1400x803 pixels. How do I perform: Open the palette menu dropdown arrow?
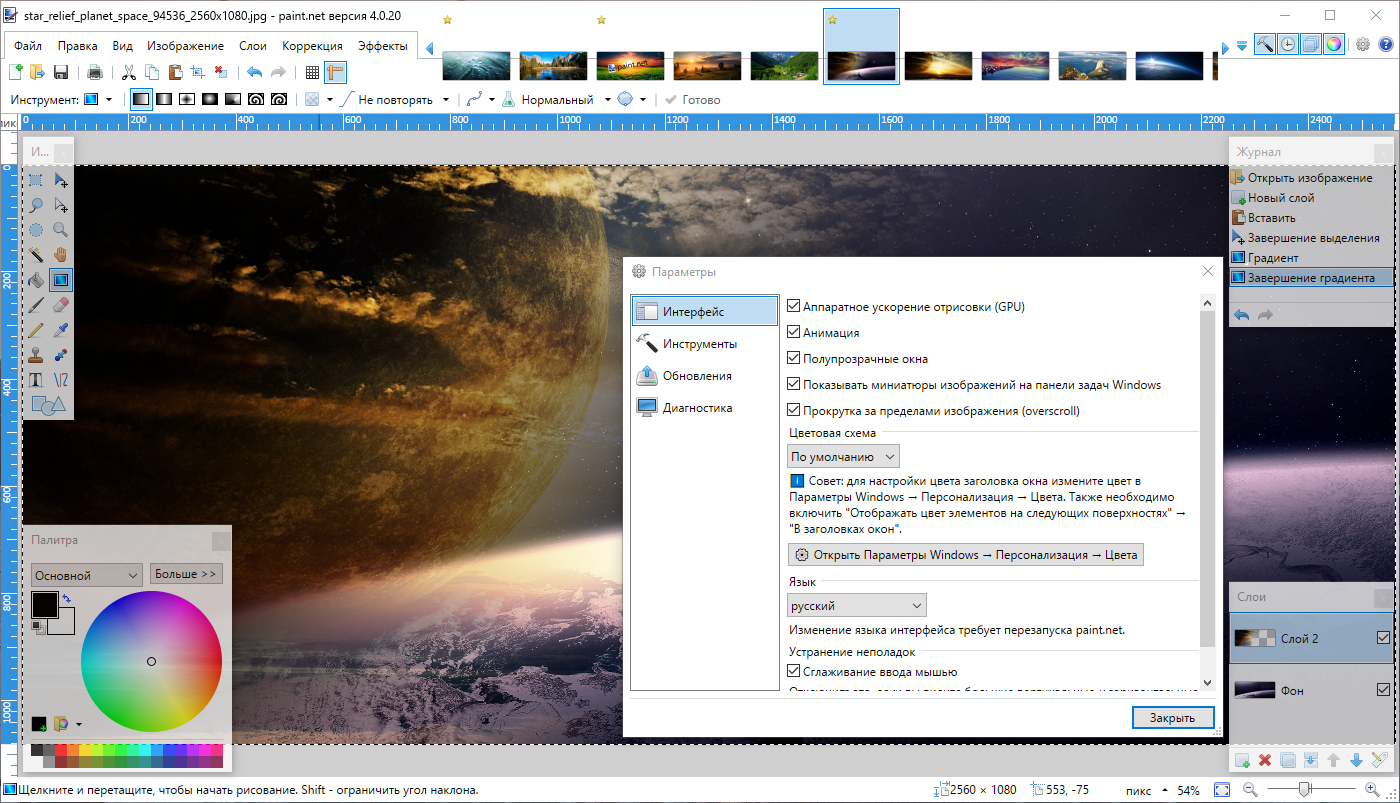click(x=78, y=724)
